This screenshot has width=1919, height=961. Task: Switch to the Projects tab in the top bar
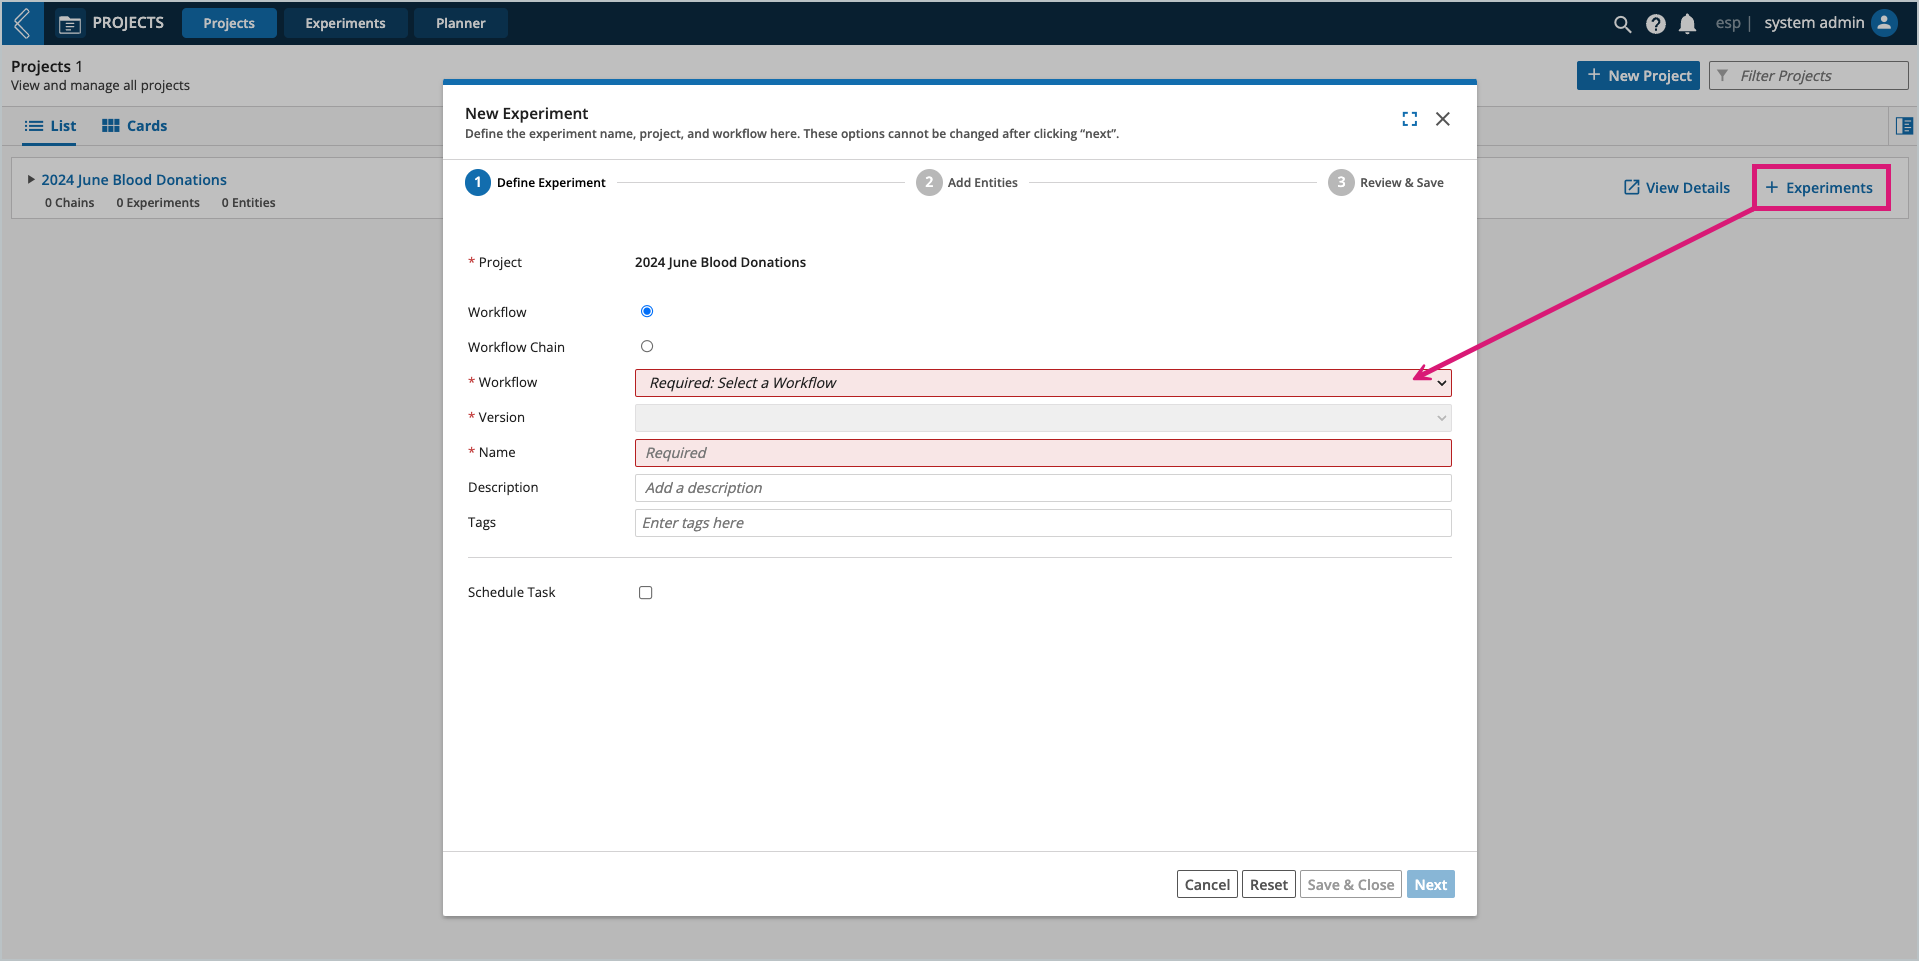tap(229, 23)
